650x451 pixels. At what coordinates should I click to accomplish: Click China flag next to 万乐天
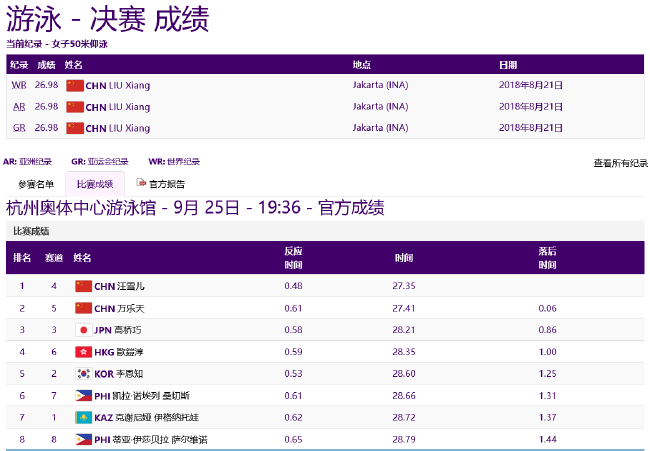(83, 308)
